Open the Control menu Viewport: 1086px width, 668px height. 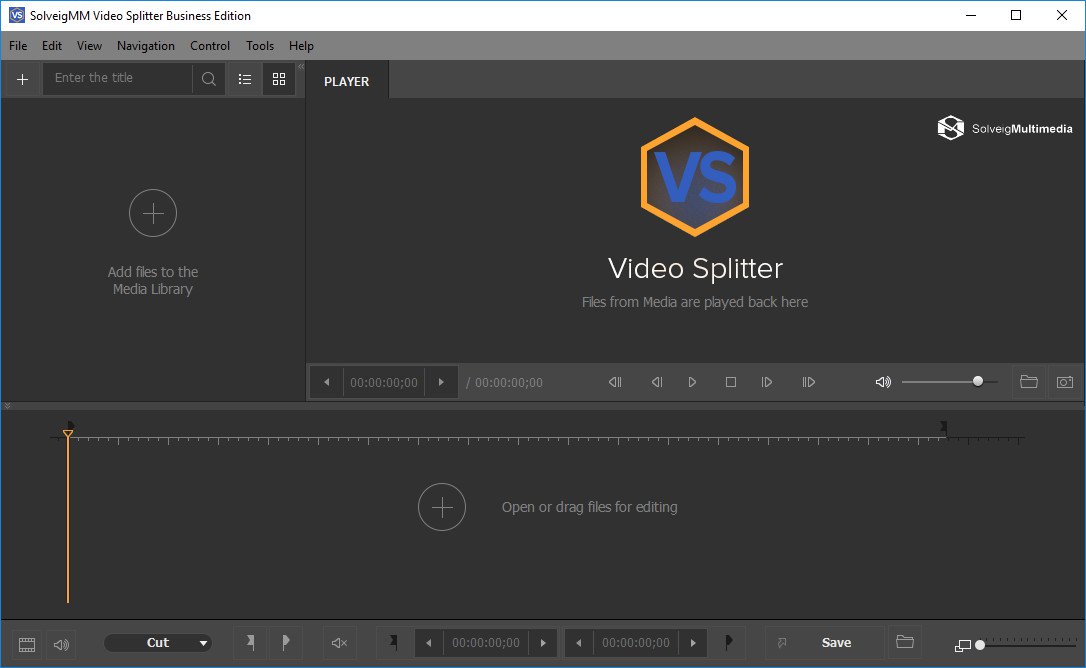click(x=210, y=46)
